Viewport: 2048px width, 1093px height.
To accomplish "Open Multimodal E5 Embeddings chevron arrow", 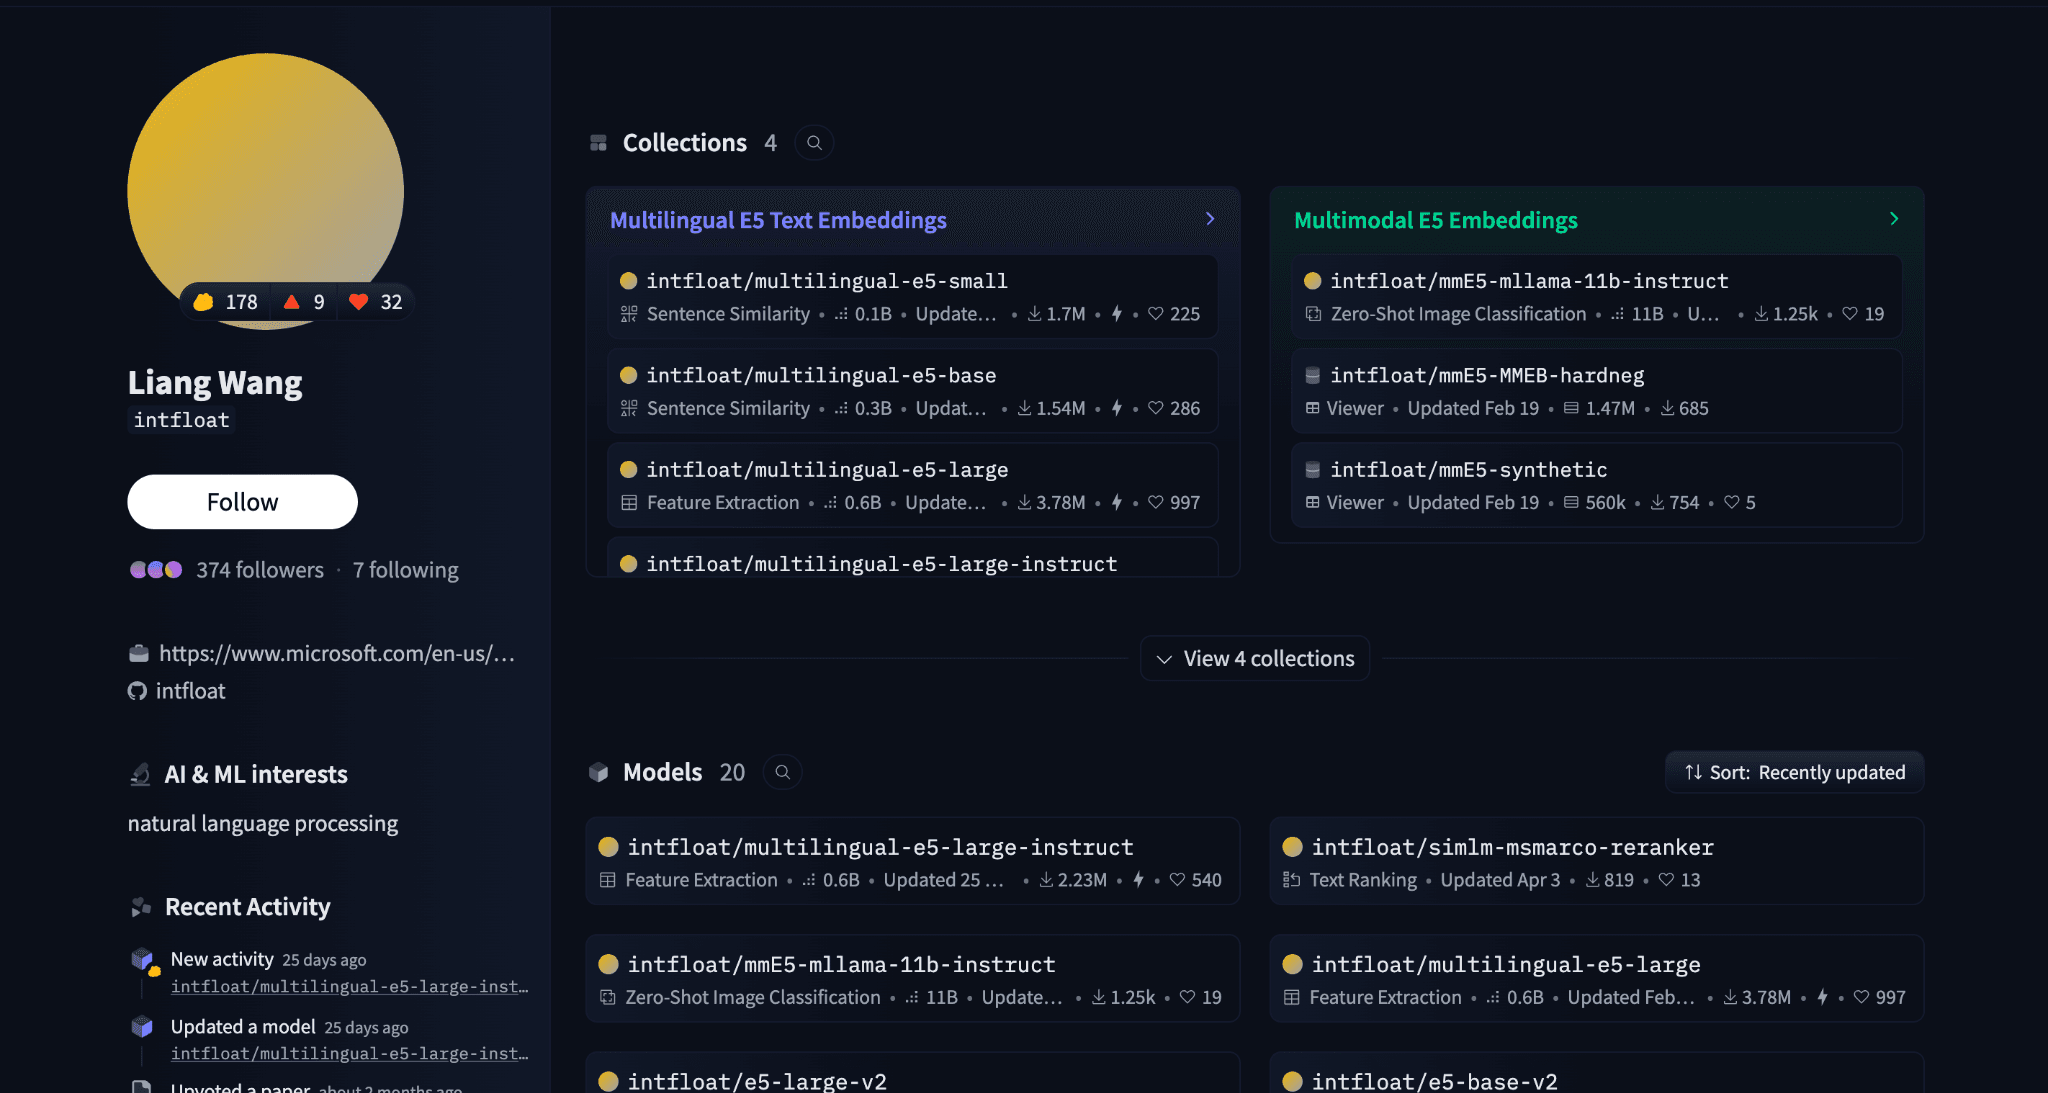I will click(x=1894, y=219).
